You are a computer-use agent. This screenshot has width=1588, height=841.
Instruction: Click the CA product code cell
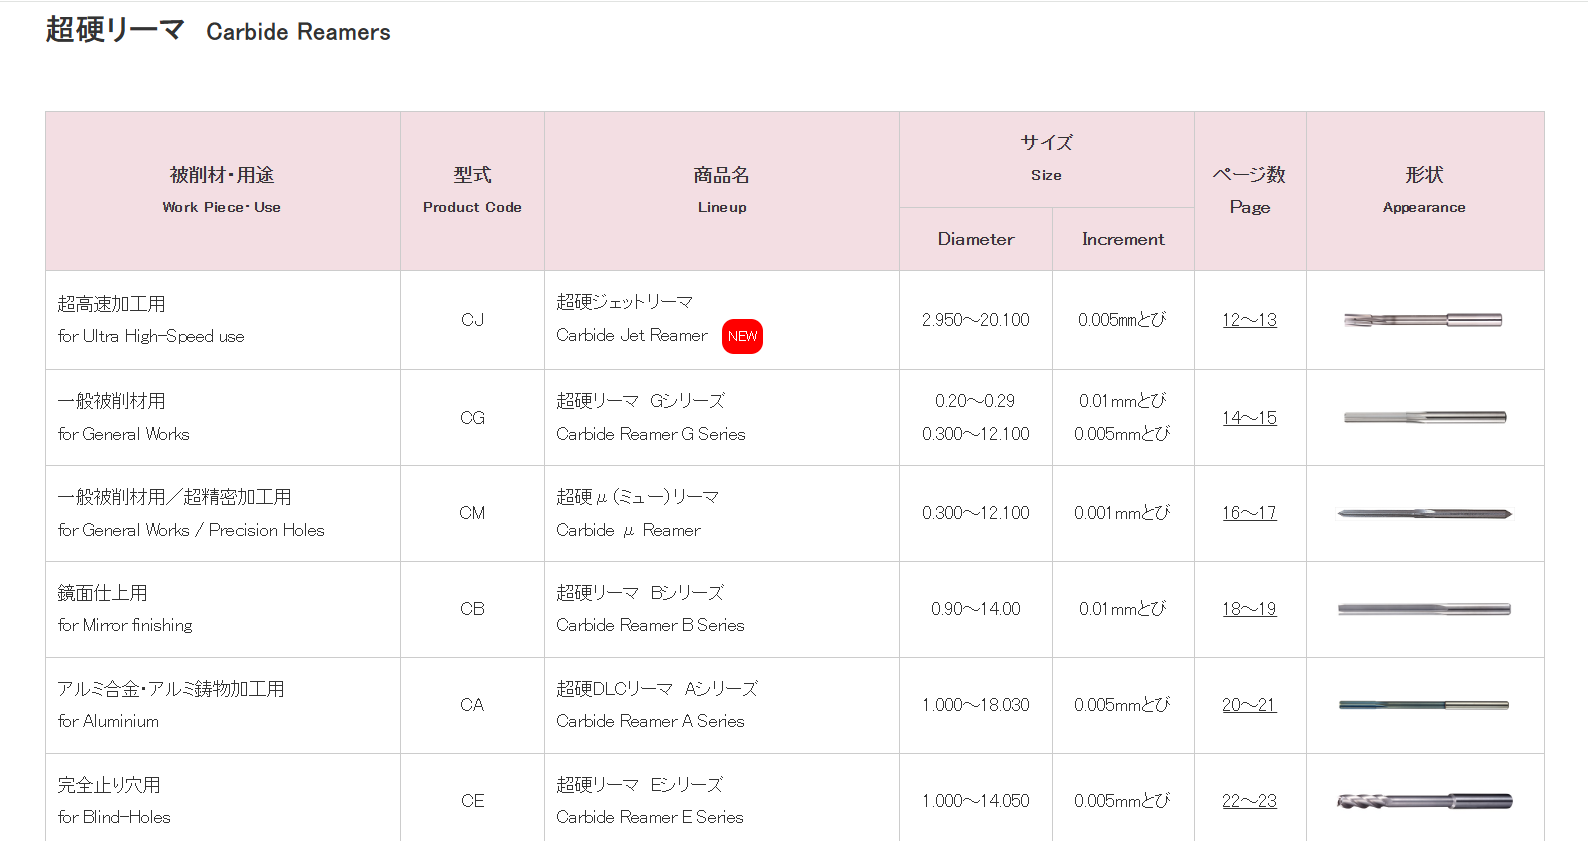(x=472, y=705)
